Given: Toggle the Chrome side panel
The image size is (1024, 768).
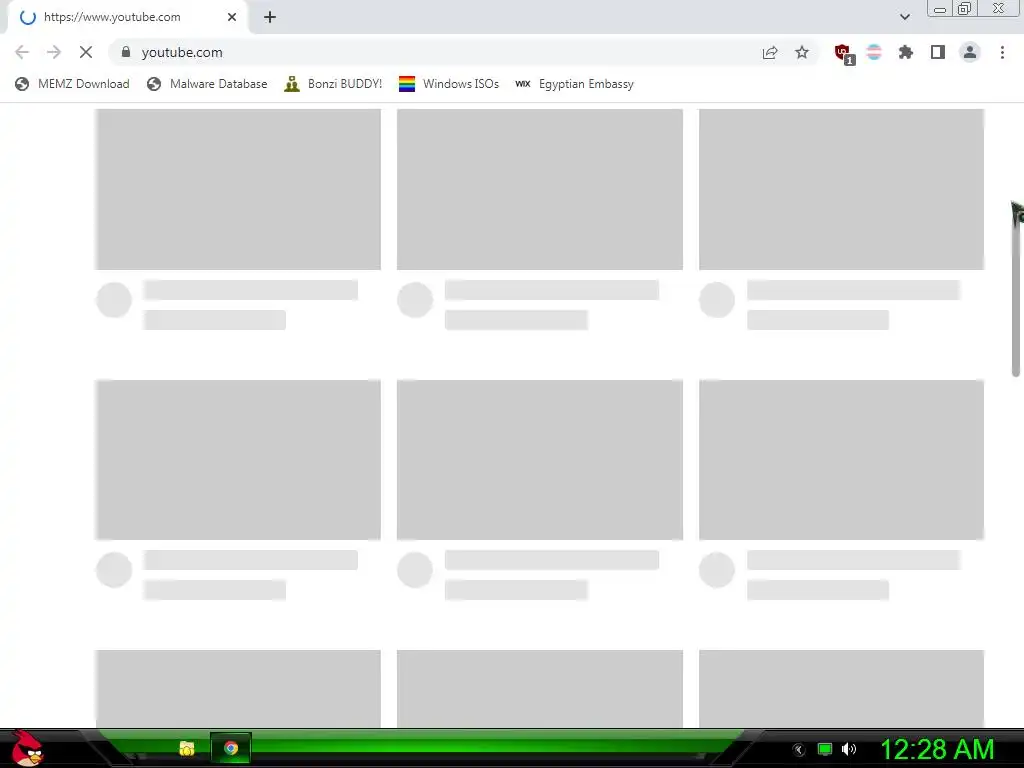Looking at the screenshot, I should point(938,52).
